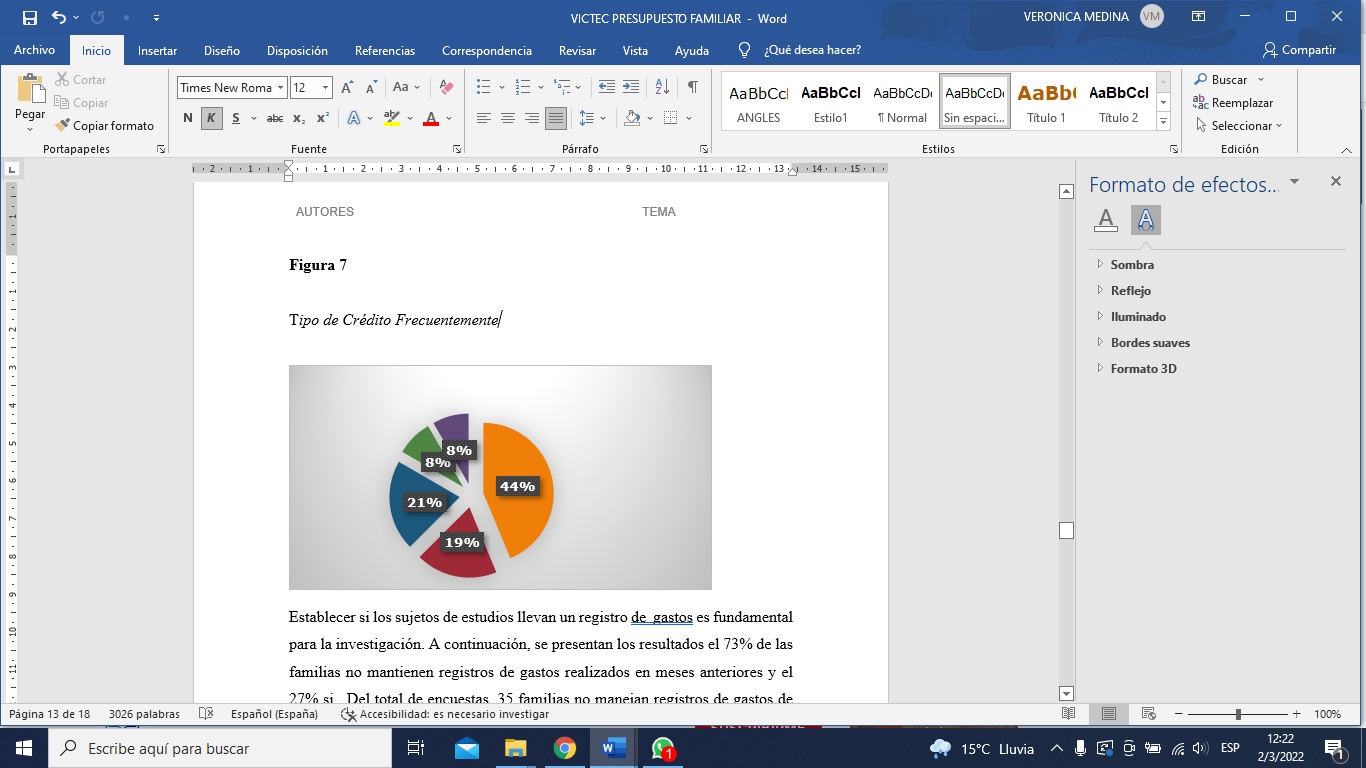Expand the Sombra section
This screenshot has width=1366, height=768.
(1132, 265)
